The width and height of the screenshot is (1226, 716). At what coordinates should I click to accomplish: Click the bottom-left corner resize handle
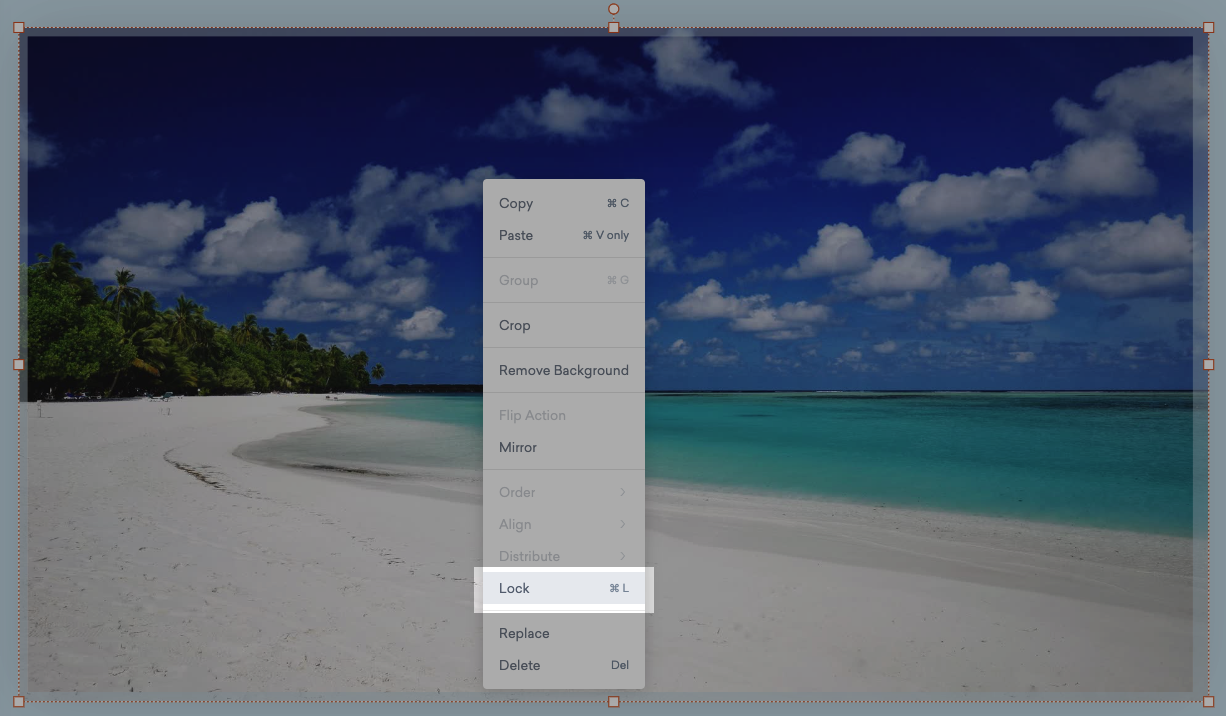[19, 701]
